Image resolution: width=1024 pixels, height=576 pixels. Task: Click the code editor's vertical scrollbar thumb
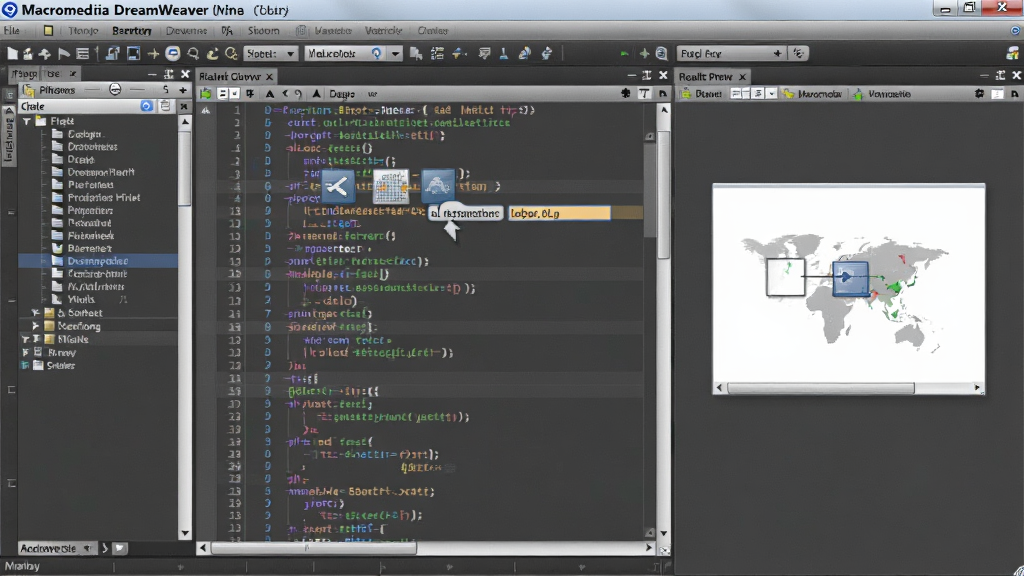664,195
